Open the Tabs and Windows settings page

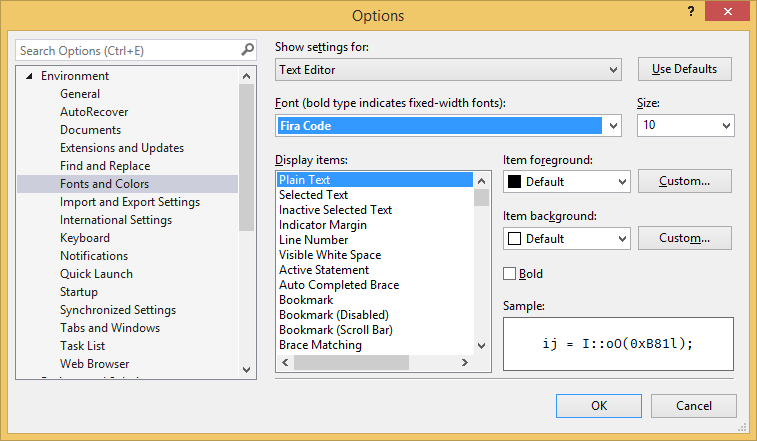109,328
